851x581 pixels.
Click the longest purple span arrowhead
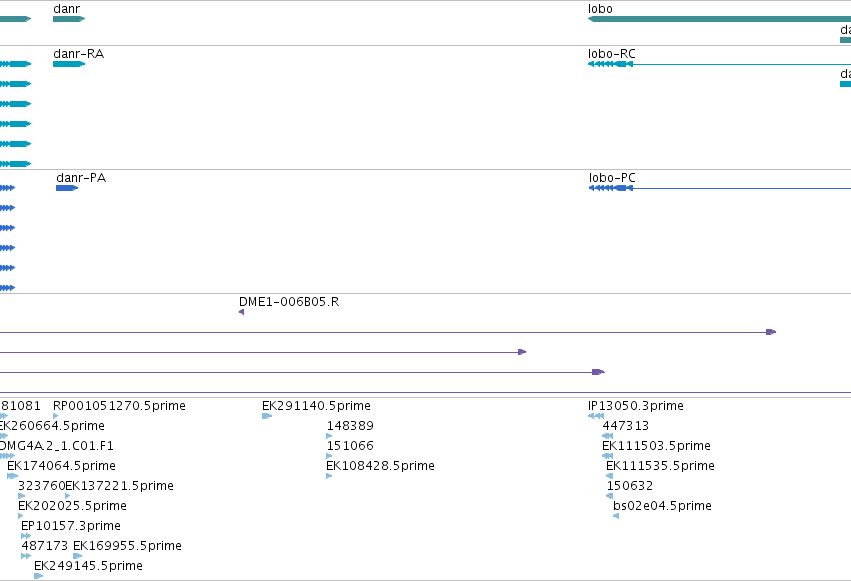click(x=771, y=332)
